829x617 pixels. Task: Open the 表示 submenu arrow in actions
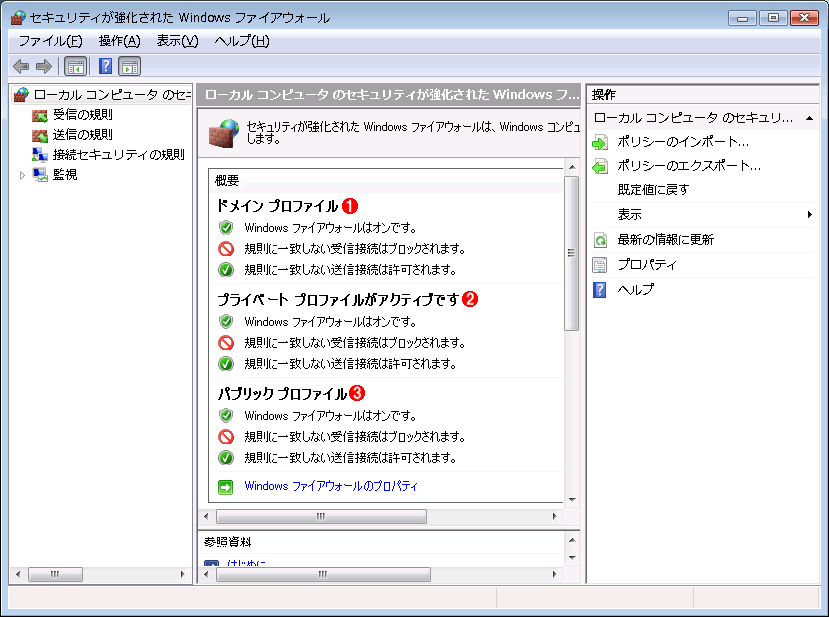(x=809, y=214)
